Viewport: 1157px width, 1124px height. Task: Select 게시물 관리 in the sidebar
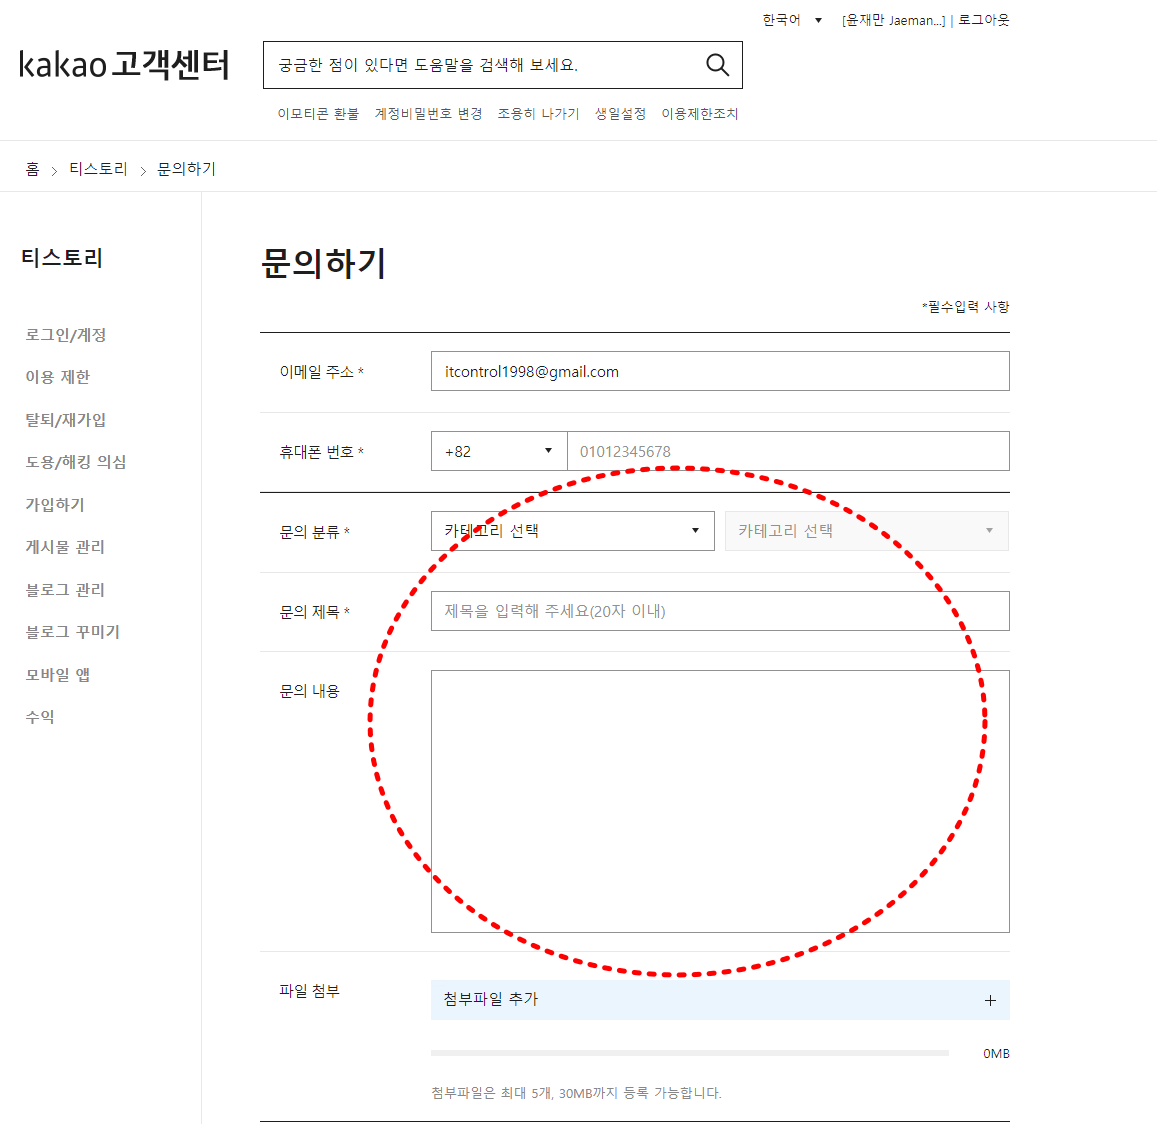(x=65, y=547)
